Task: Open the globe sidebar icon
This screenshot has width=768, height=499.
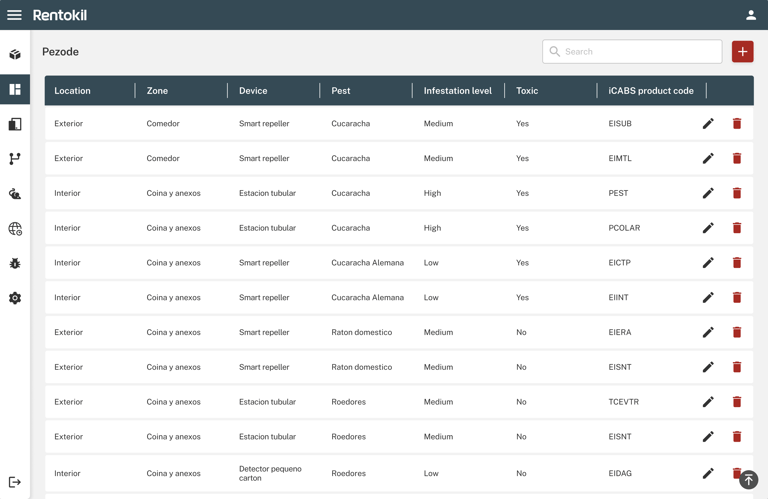Action: tap(15, 229)
